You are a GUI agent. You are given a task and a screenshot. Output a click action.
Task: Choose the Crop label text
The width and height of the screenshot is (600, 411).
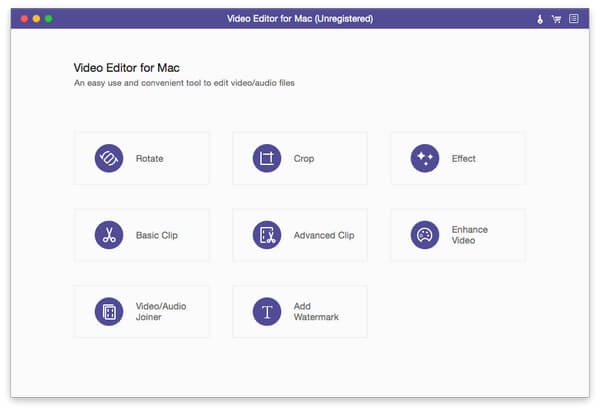coord(304,158)
